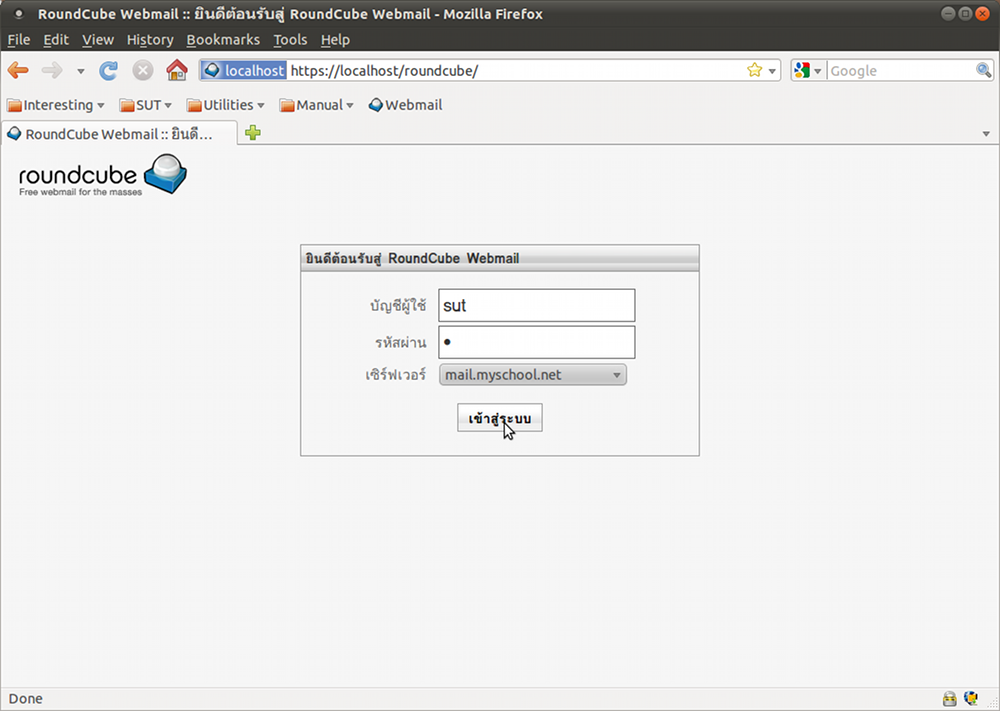The image size is (1000, 711).
Task: Click the เซิร์ฟเวอร์ label
Action: click(395, 375)
